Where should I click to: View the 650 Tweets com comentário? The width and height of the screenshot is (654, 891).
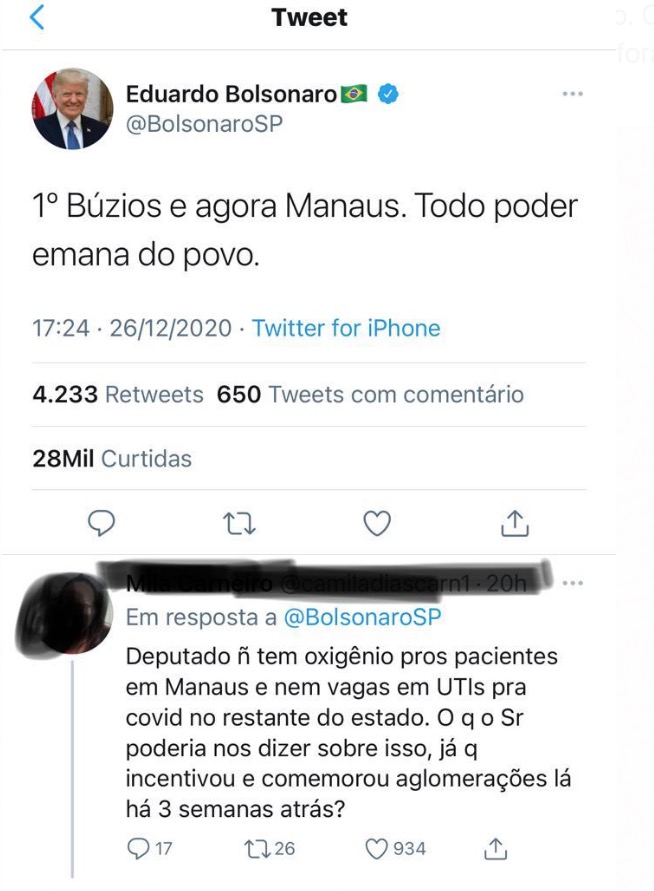pyautogui.click(x=370, y=394)
